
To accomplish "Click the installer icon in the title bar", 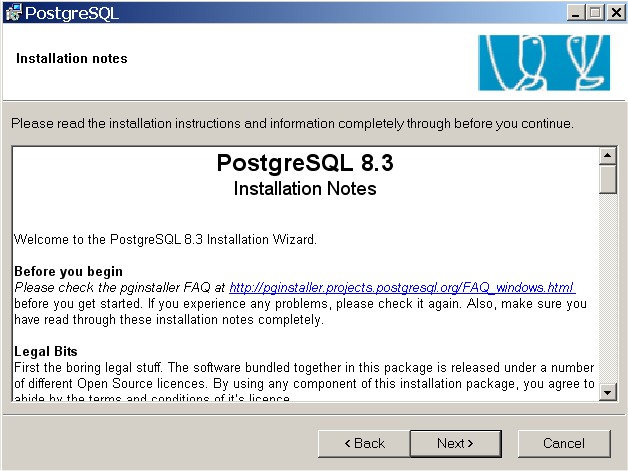I will point(13,12).
